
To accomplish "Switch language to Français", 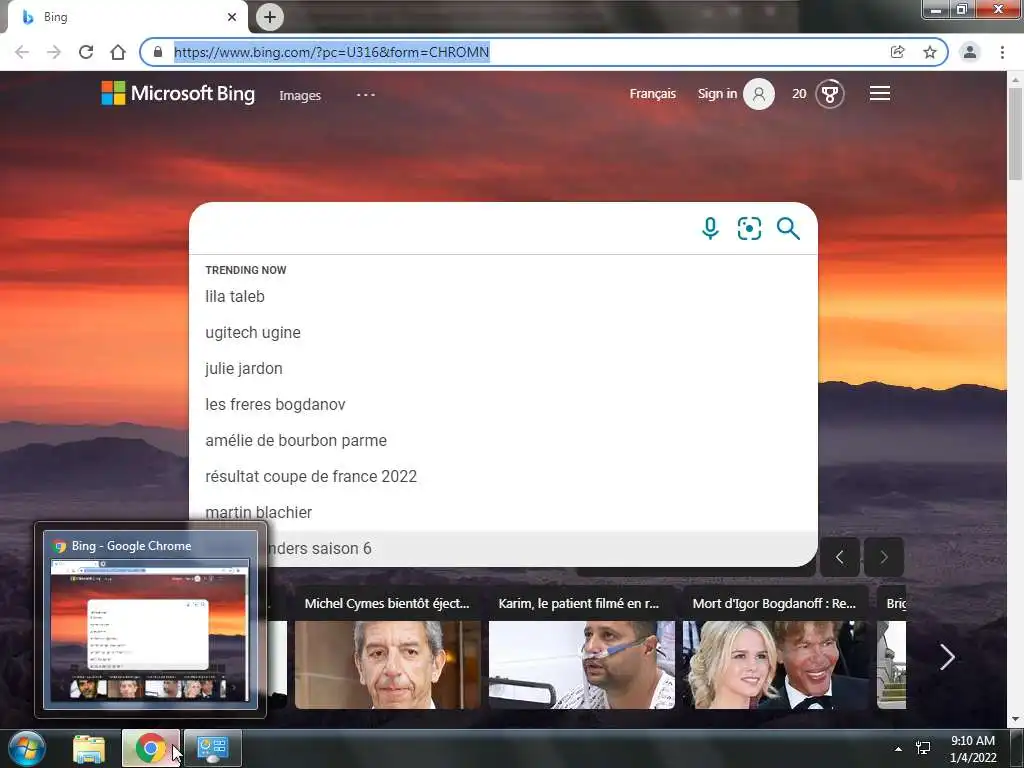I will pyautogui.click(x=652, y=94).
